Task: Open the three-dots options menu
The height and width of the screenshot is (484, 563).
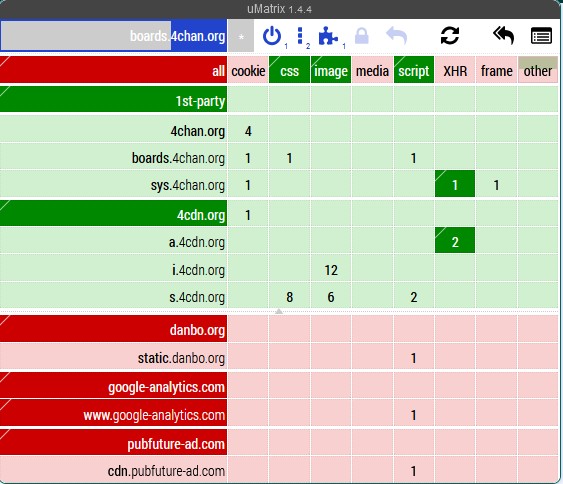Action: 300,36
